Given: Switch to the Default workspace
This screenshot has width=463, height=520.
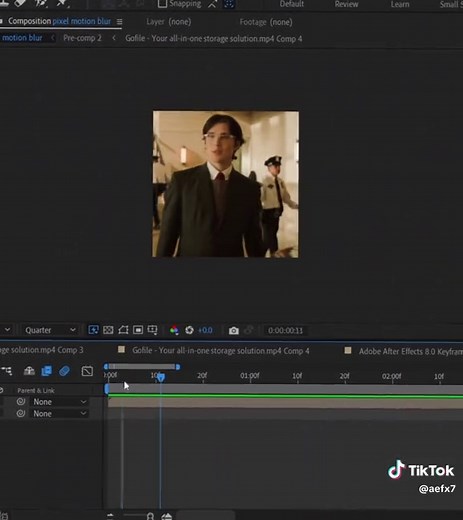Looking at the screenshot, I should click(291, 4).
